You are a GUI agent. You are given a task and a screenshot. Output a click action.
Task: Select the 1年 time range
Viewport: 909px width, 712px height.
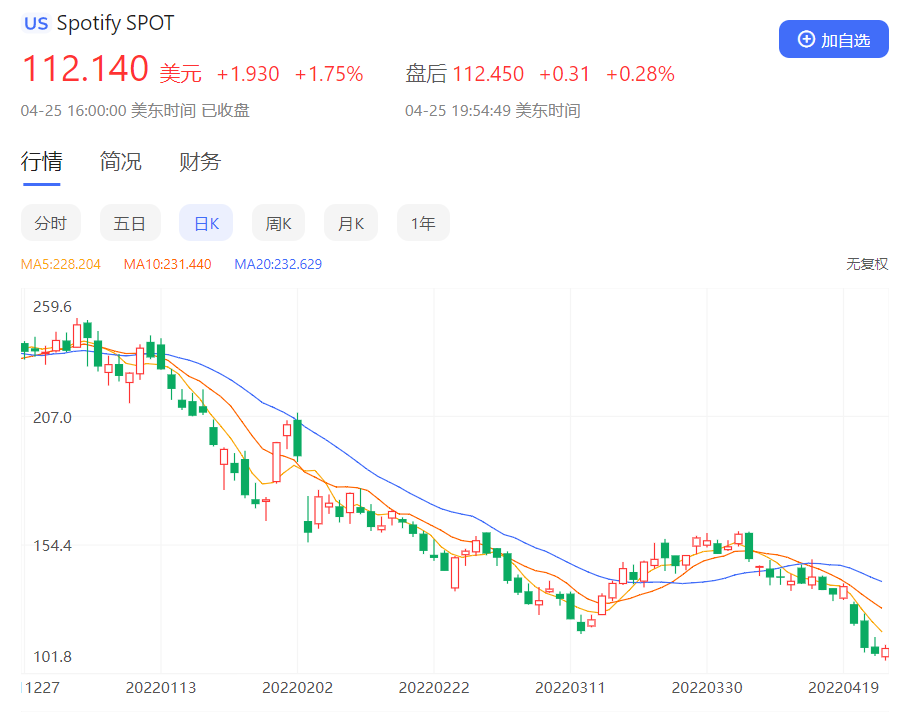tap(423, 223)
